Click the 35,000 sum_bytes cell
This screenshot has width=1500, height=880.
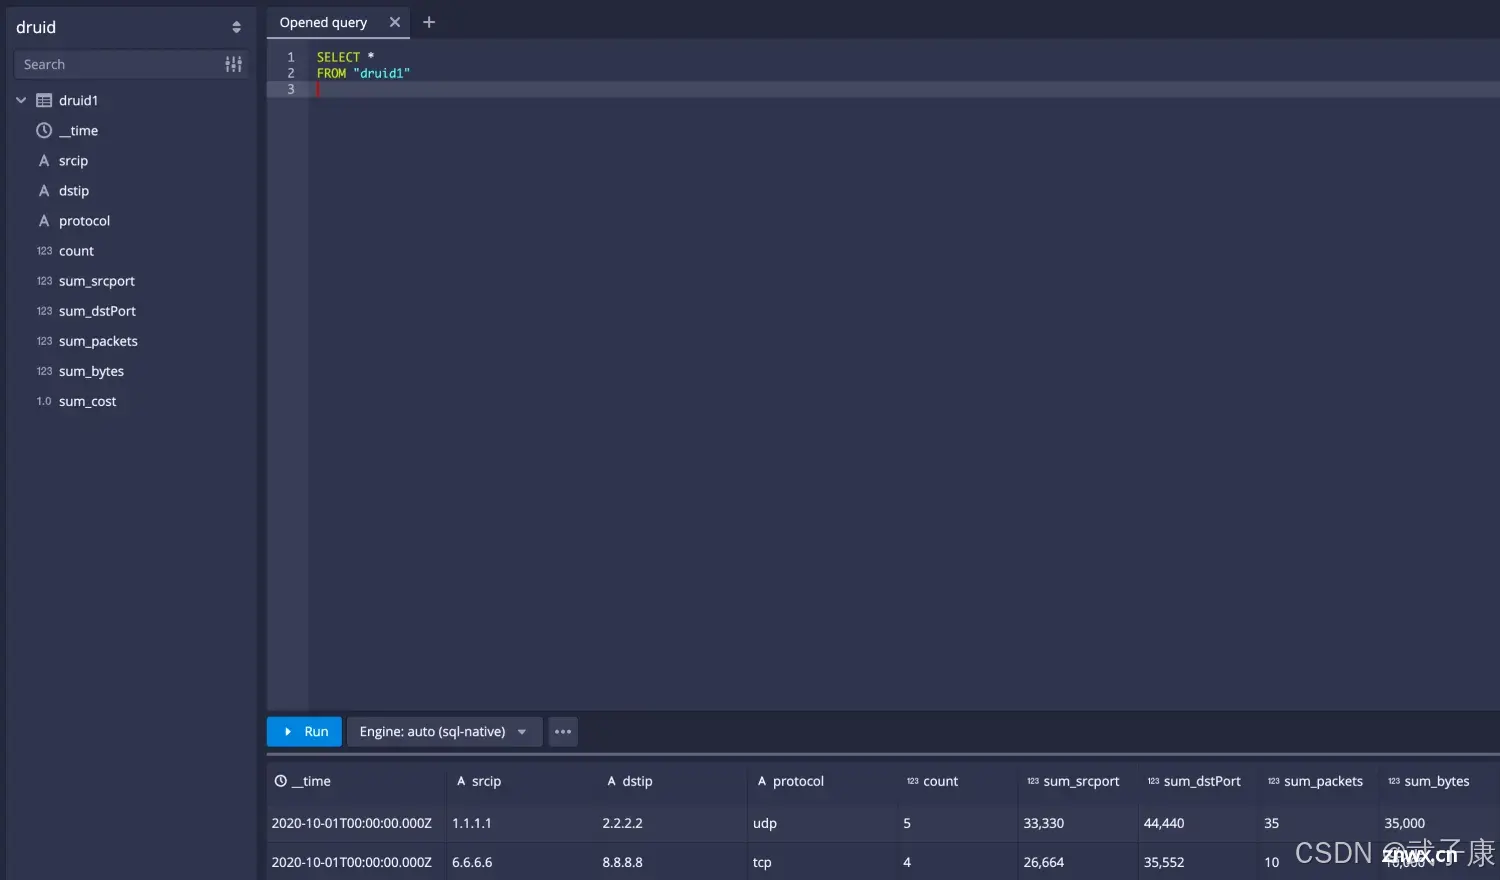1439,823
